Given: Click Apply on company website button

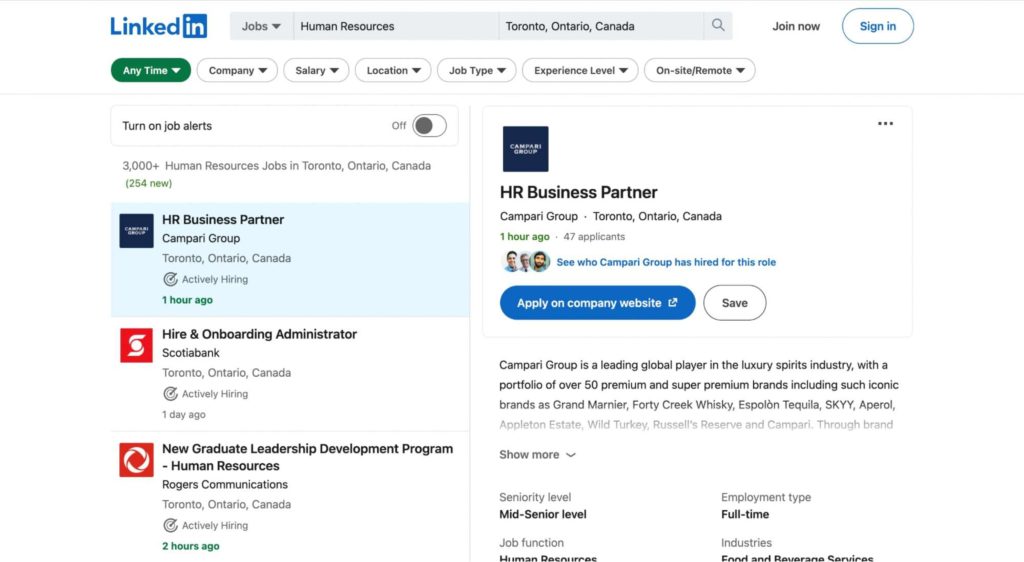Looking at the screenshot, I should (598, 303).
